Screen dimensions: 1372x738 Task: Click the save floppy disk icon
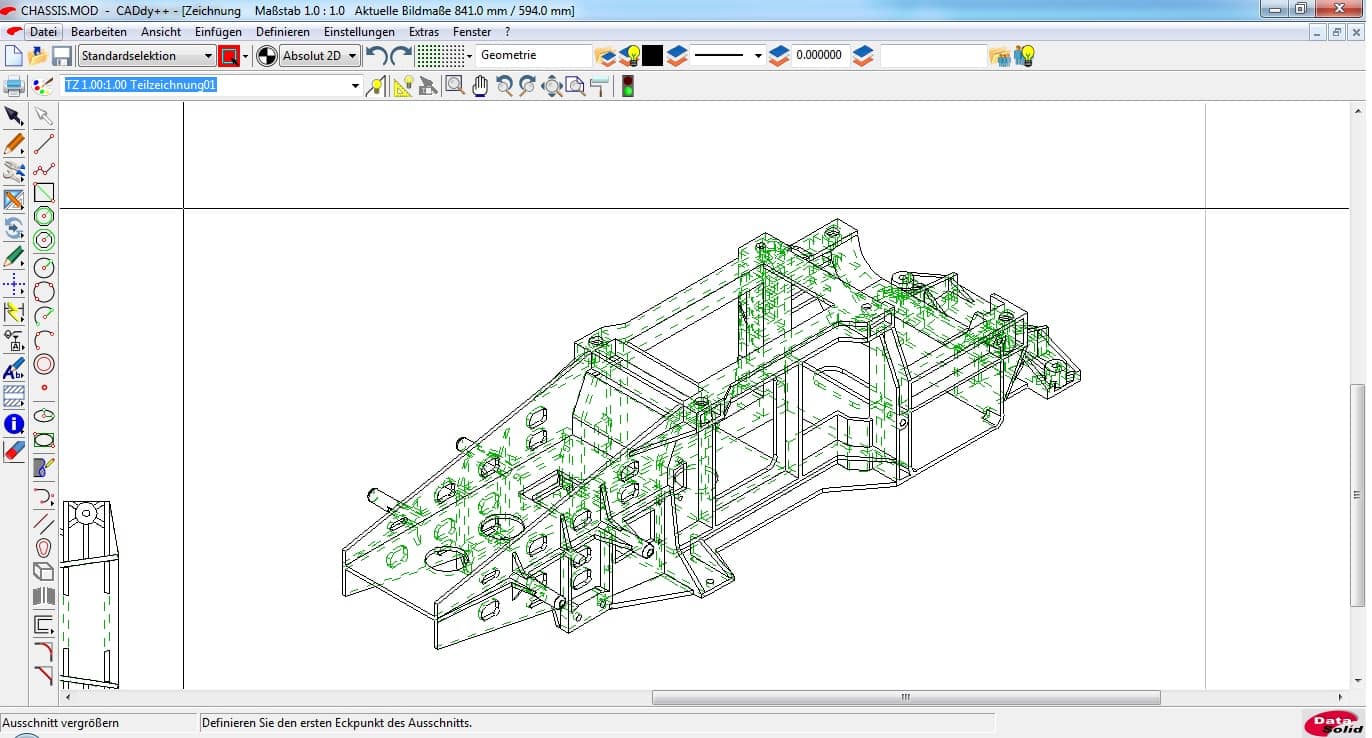point(62,56)
